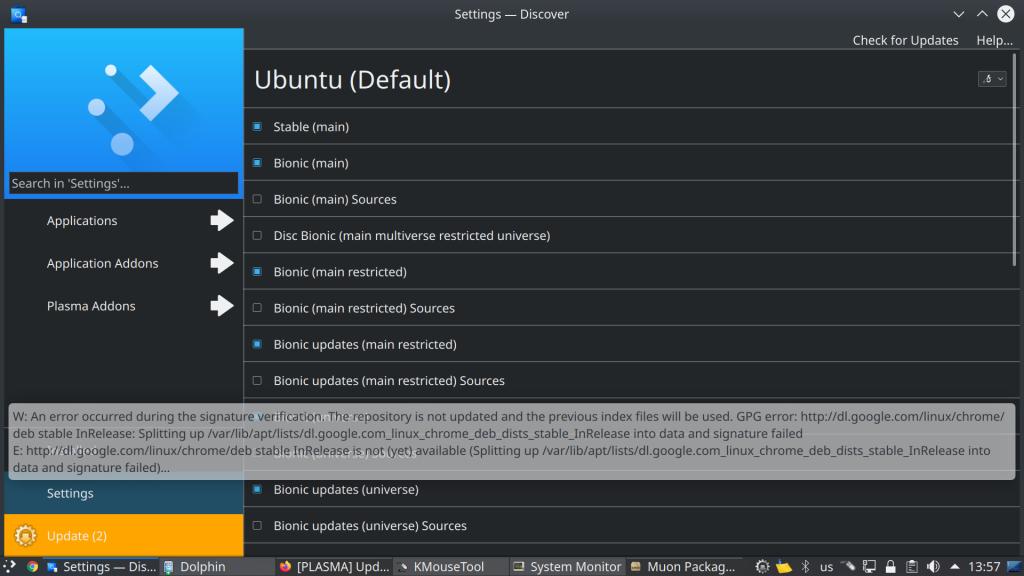Click the arrow icon beside Plasma Addons
Viewport: 1024px width, 576px height.
(221, 306)
